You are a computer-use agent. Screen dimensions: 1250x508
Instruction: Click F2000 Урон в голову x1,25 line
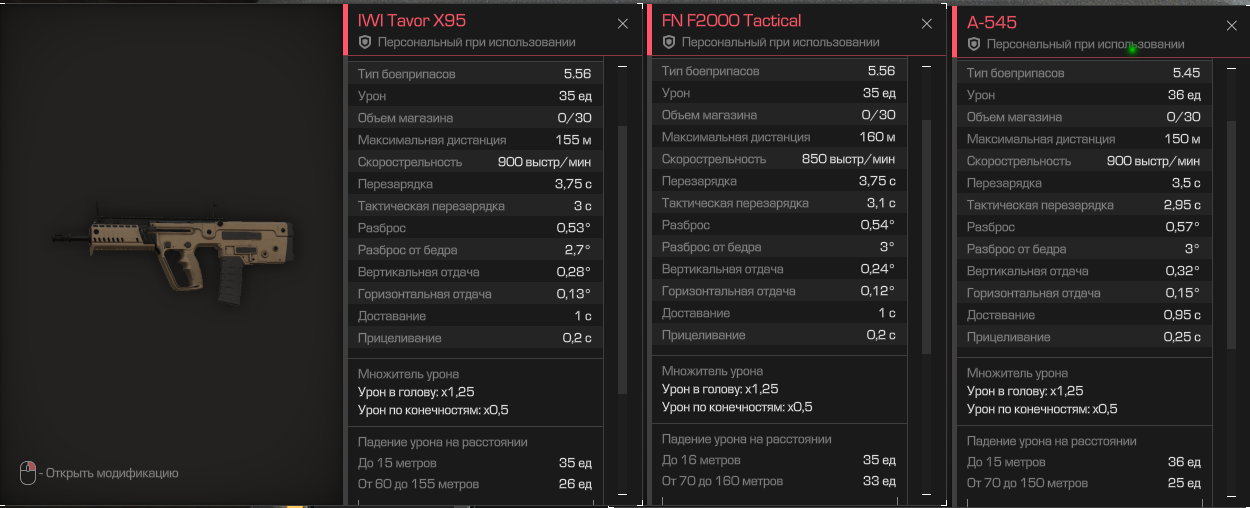[720, 389]
